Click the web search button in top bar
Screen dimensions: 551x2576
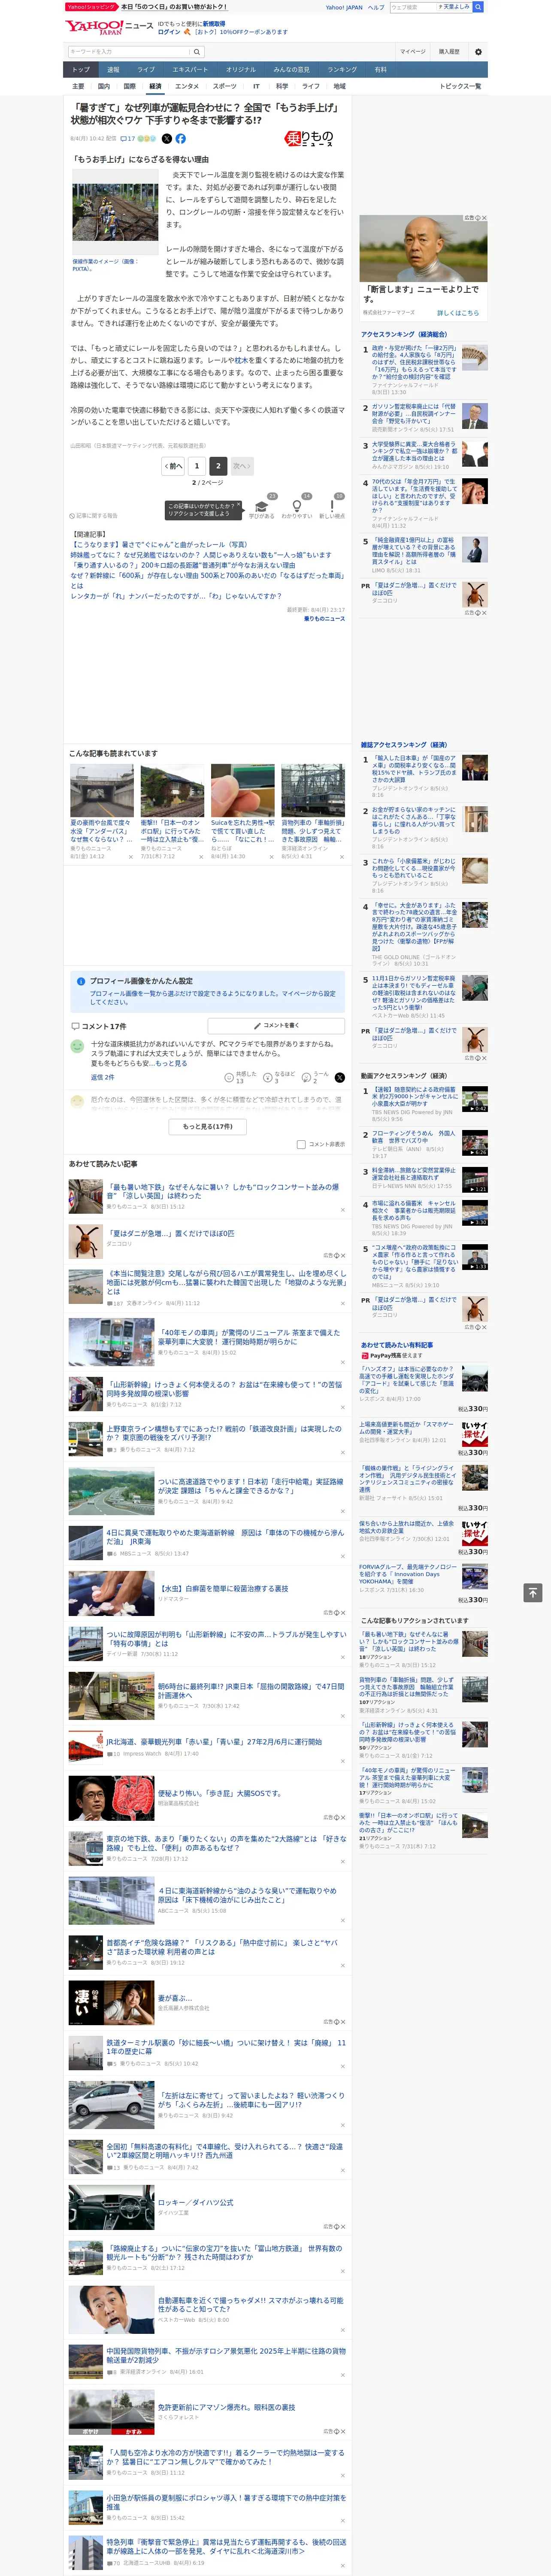click(x=478, y=7)
